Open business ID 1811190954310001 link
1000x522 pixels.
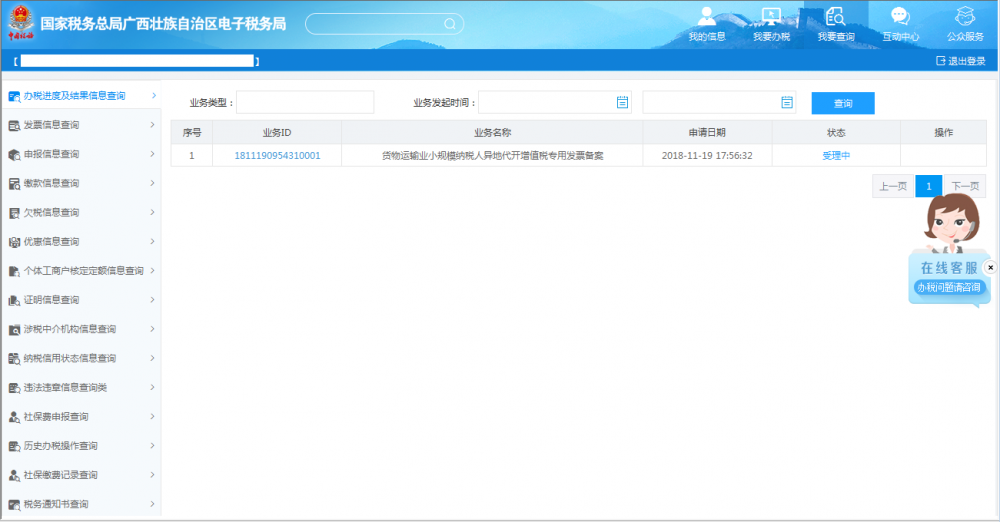click(x=277, y=156)
